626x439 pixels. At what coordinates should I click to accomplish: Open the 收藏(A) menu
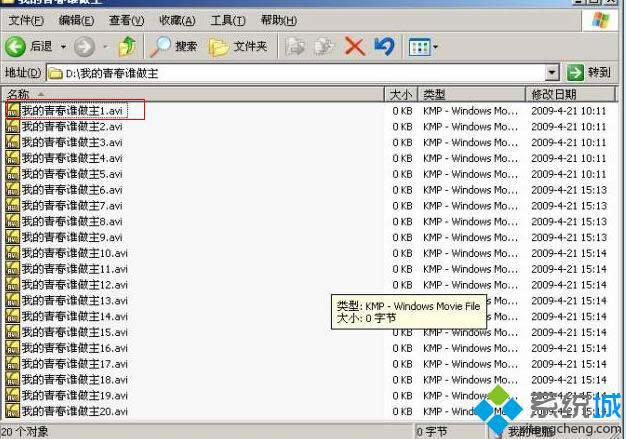click(177, 20)
